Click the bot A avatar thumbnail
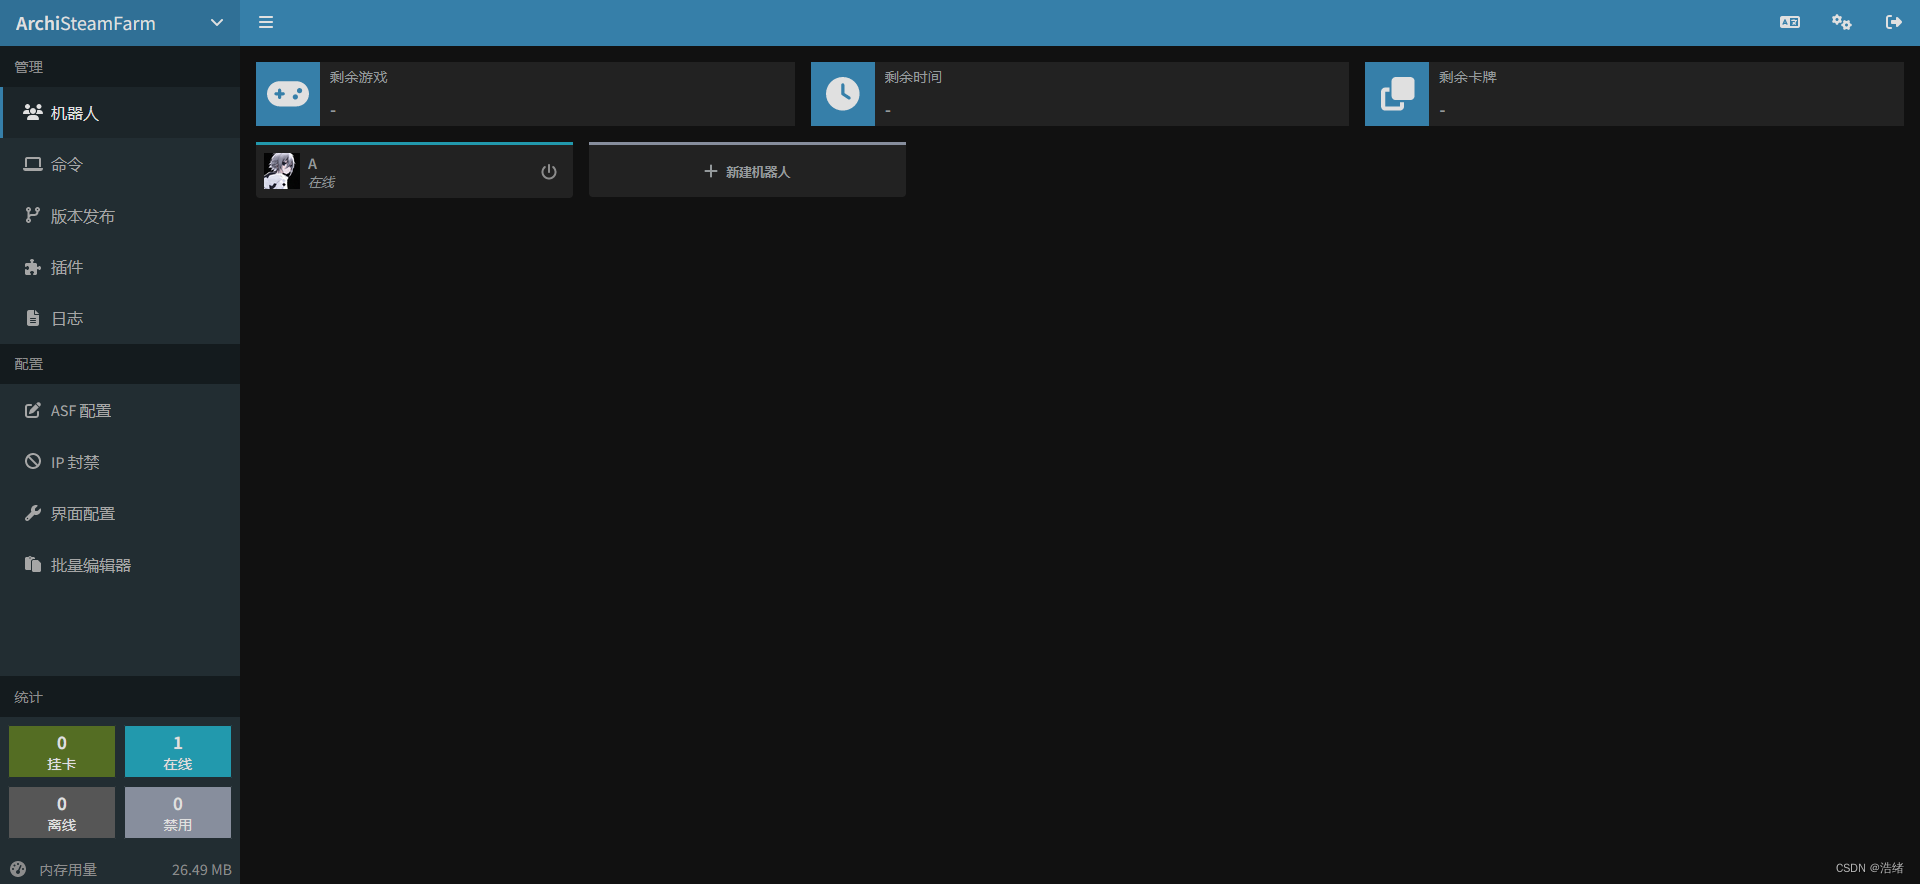The height and width of the screenshot is (884, 1920). click(x=281, y=171)
